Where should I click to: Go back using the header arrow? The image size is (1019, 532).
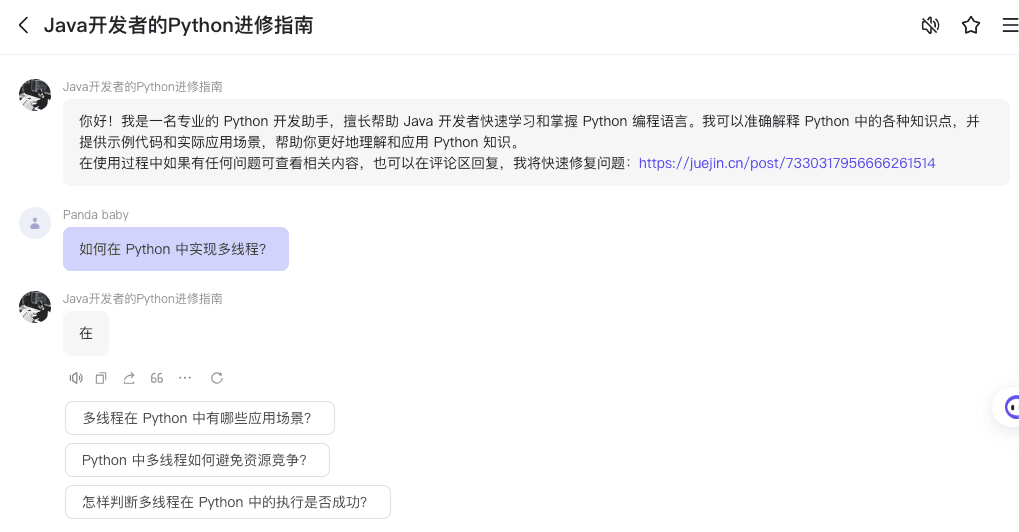[x=23, y=26]
